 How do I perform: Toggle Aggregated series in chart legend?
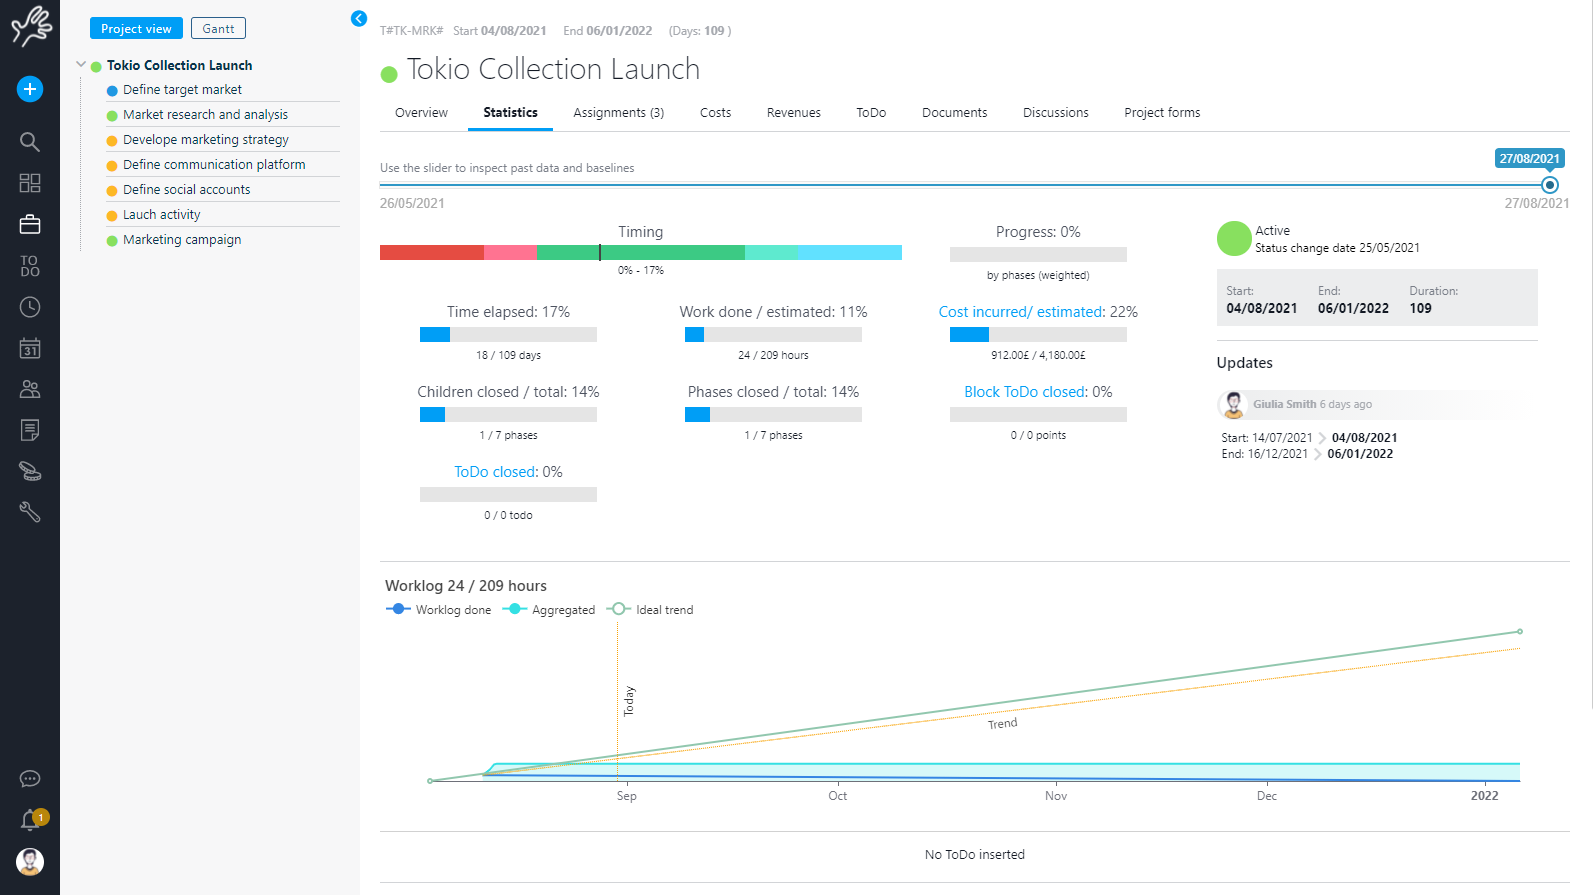coord(549,610)
